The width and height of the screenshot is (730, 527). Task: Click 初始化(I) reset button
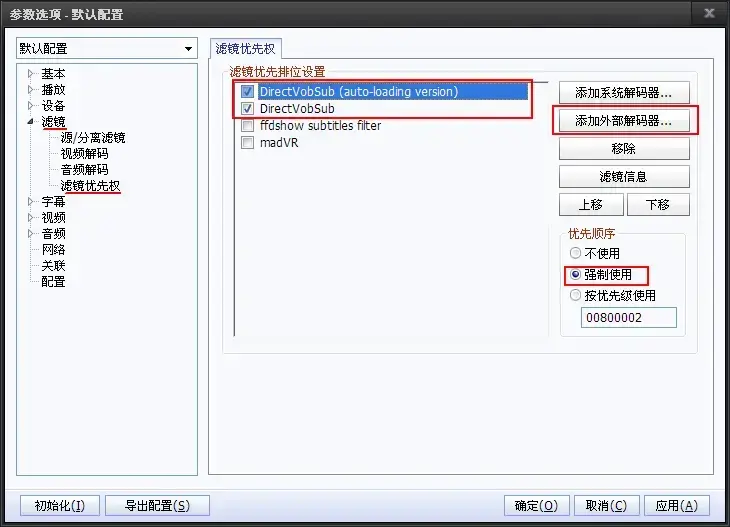(x=60, y=506)
